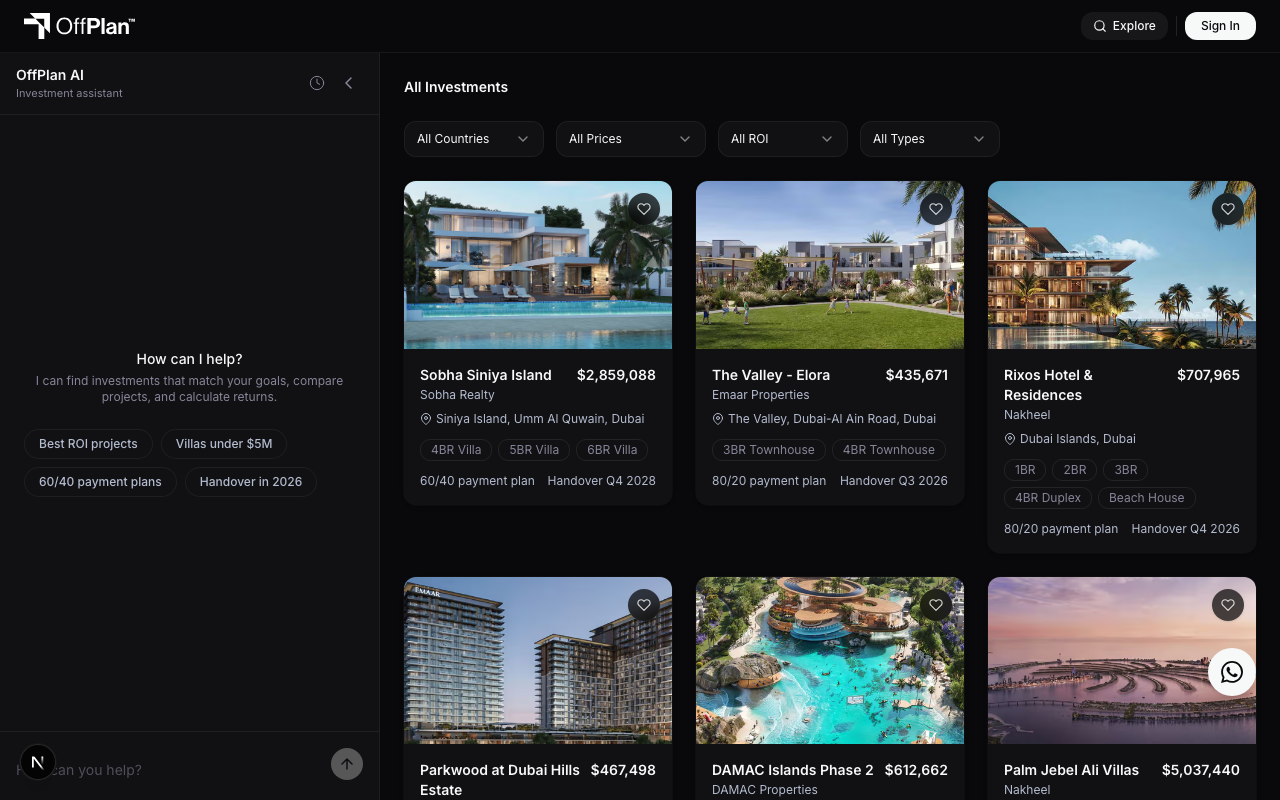
Task: Open WhatsApp chat floating button
Action: [x=1232, y=672]
